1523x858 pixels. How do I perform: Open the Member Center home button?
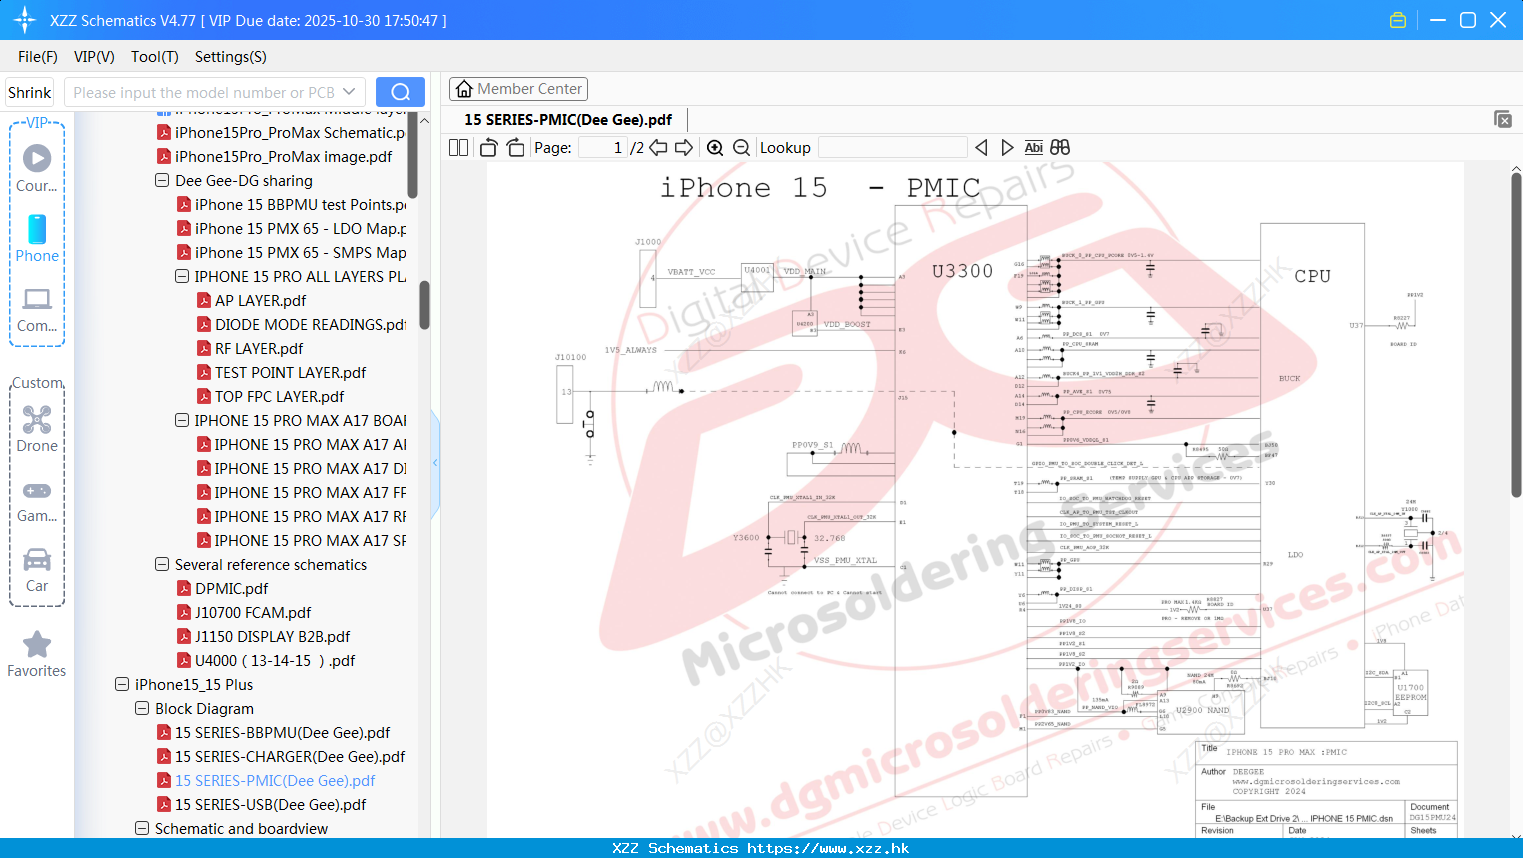518,89
